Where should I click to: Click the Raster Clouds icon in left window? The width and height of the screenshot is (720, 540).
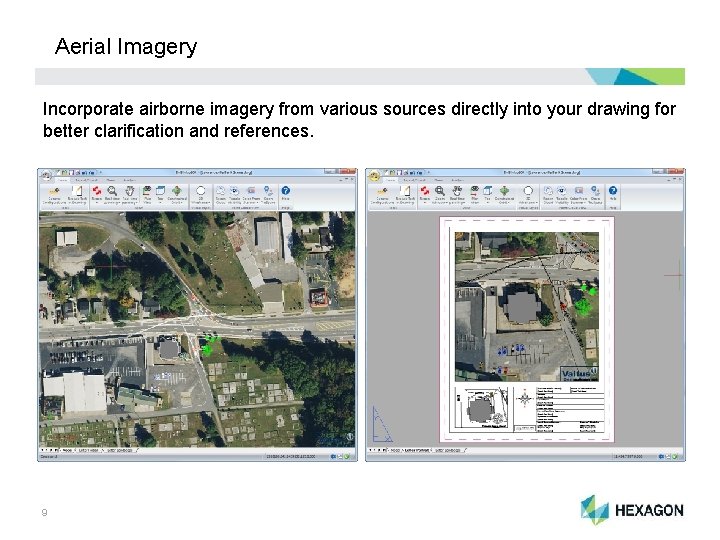coord(220,191)
